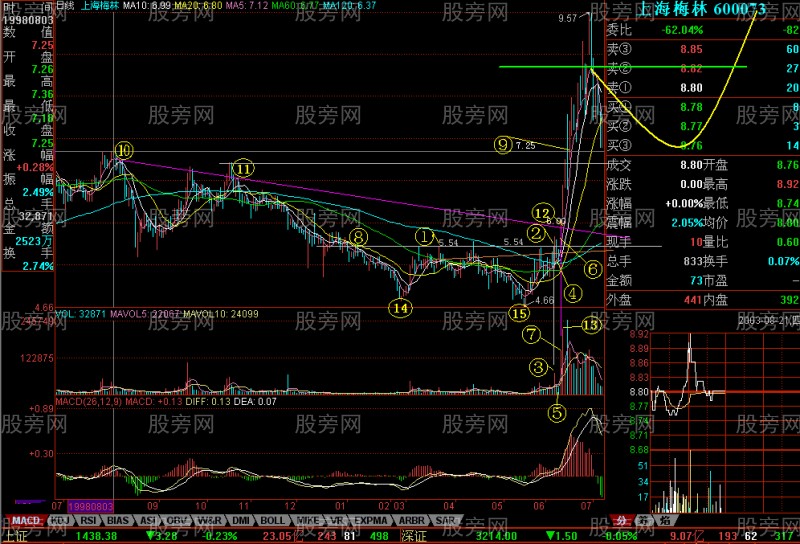This screenshot has width=800, height=544.
Task: Open the ARBR indicator tab
Action: 411,521
